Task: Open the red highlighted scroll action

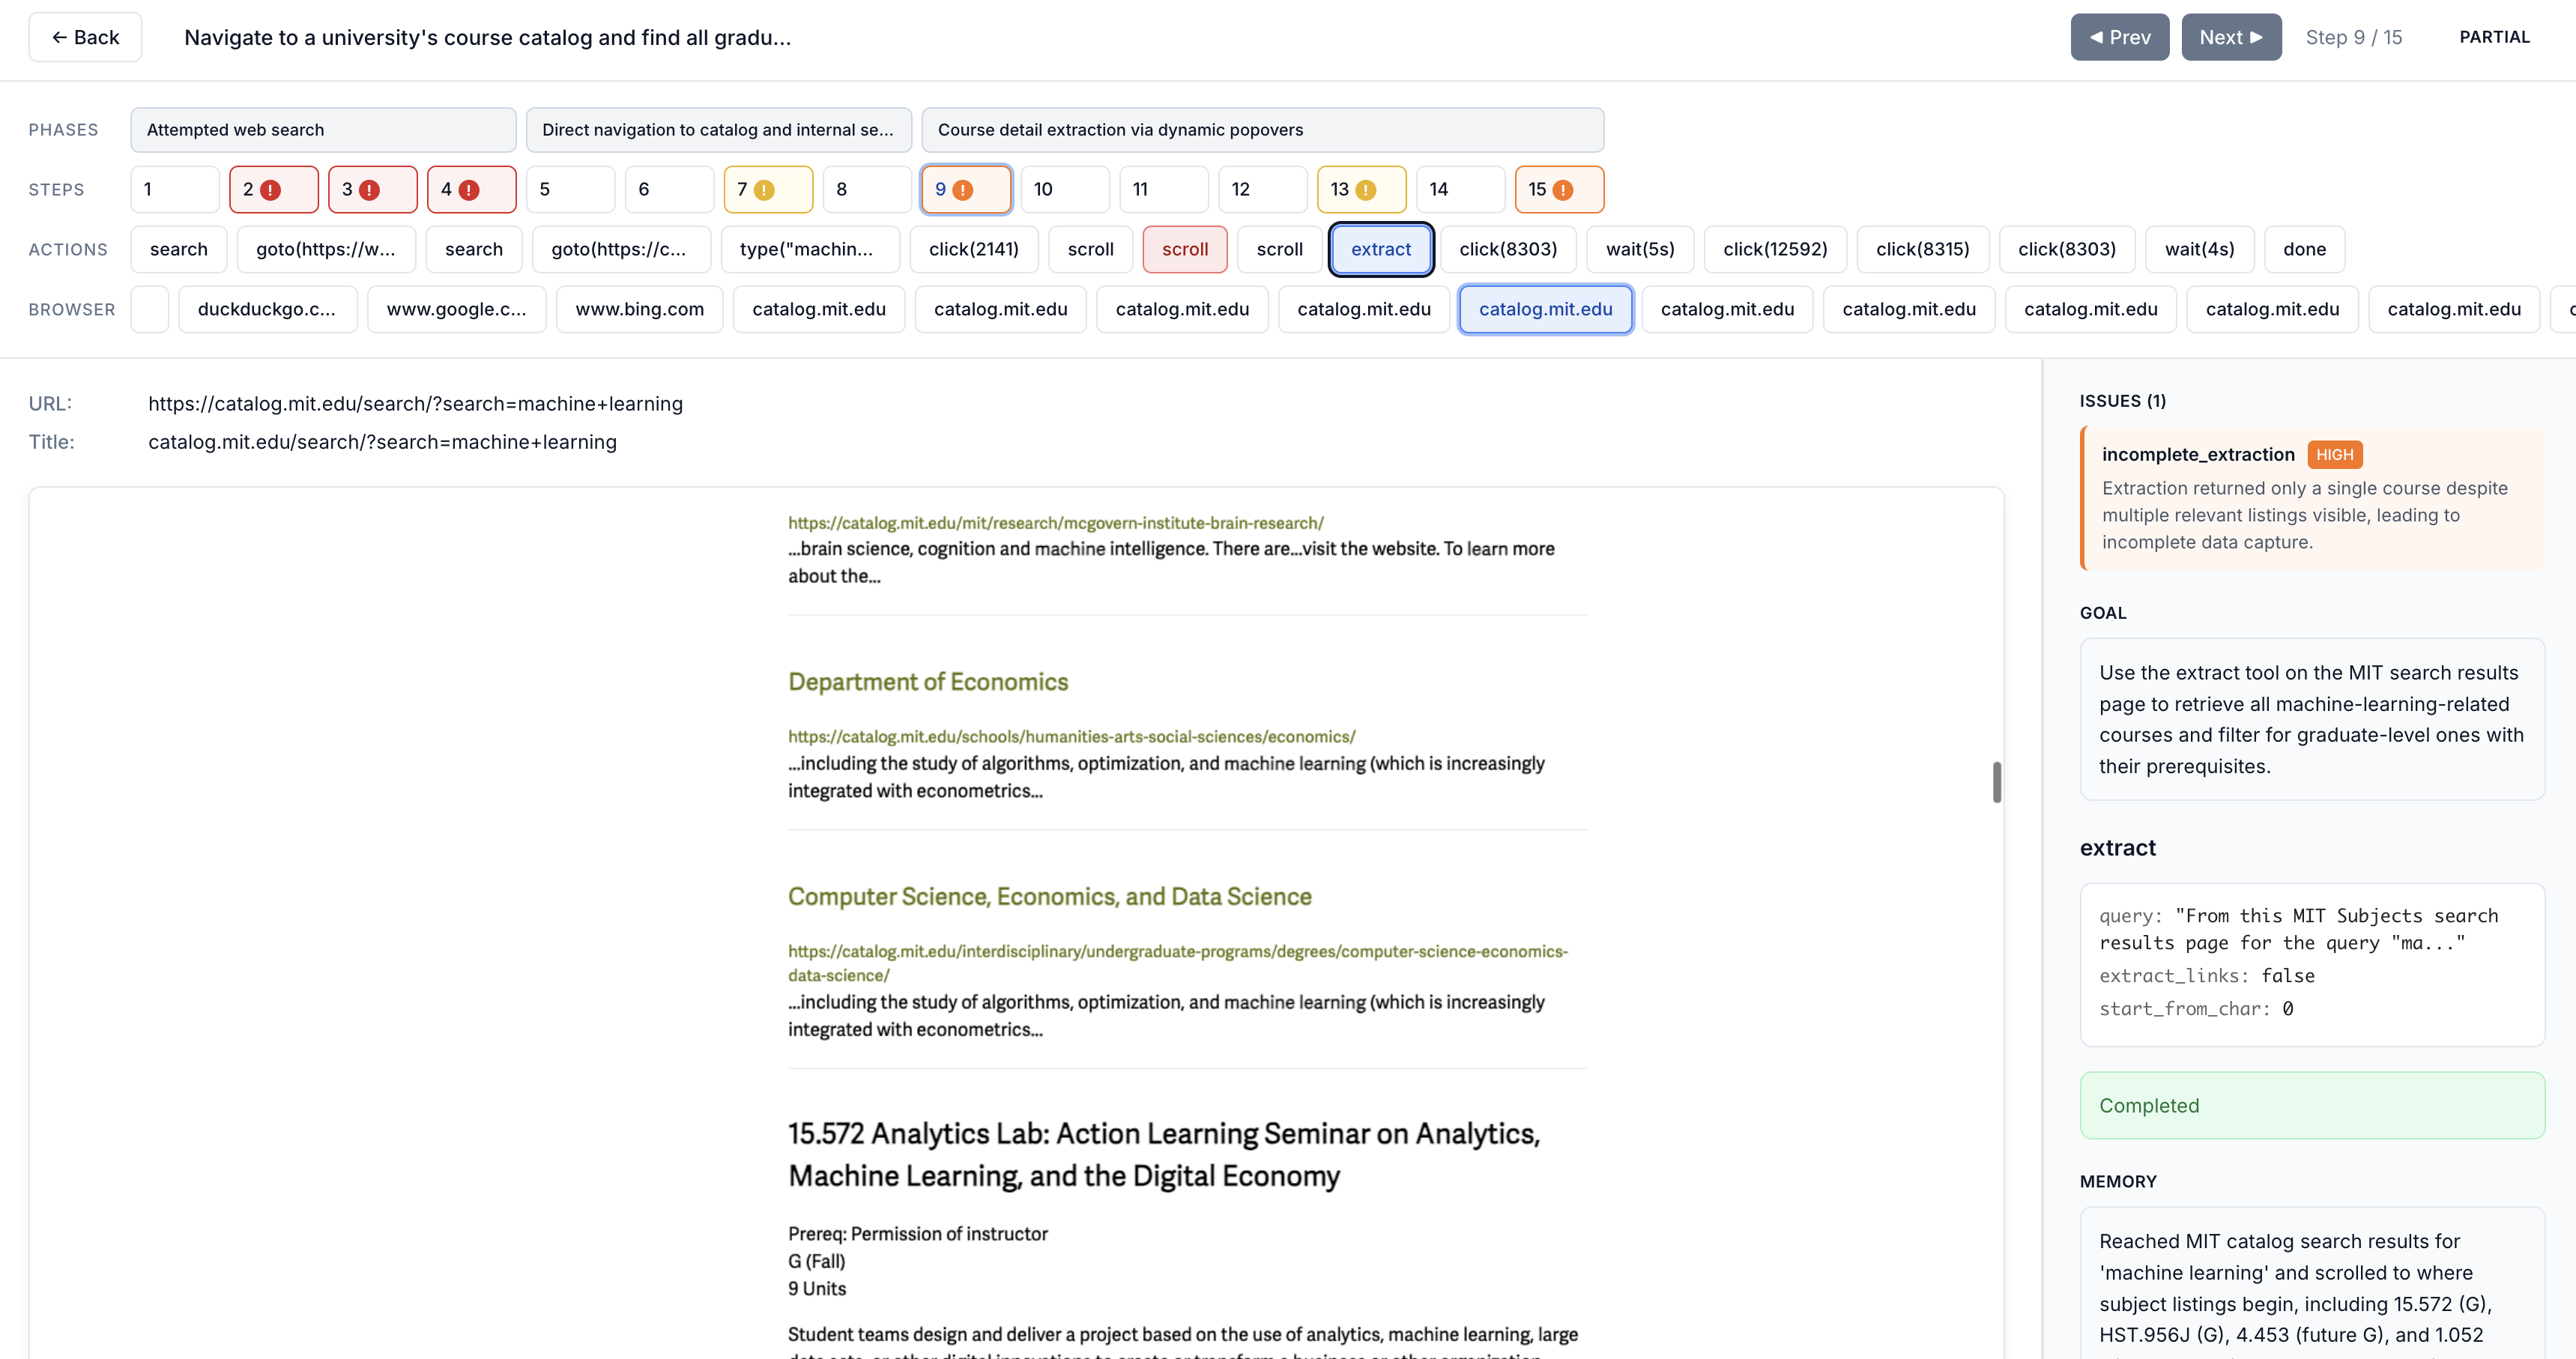Action: click(1184, 249)
